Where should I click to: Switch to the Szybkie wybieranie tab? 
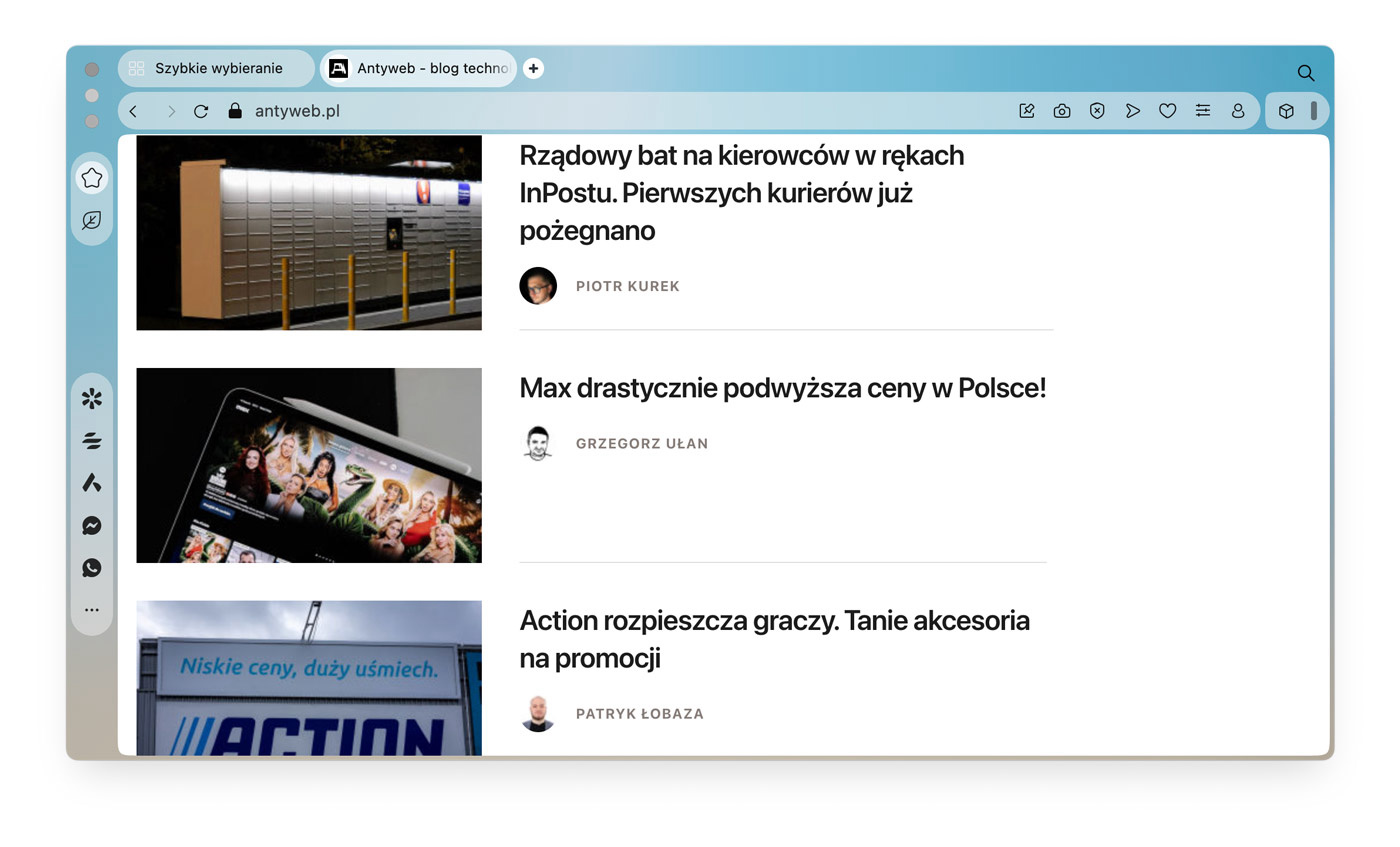(216, 68)
